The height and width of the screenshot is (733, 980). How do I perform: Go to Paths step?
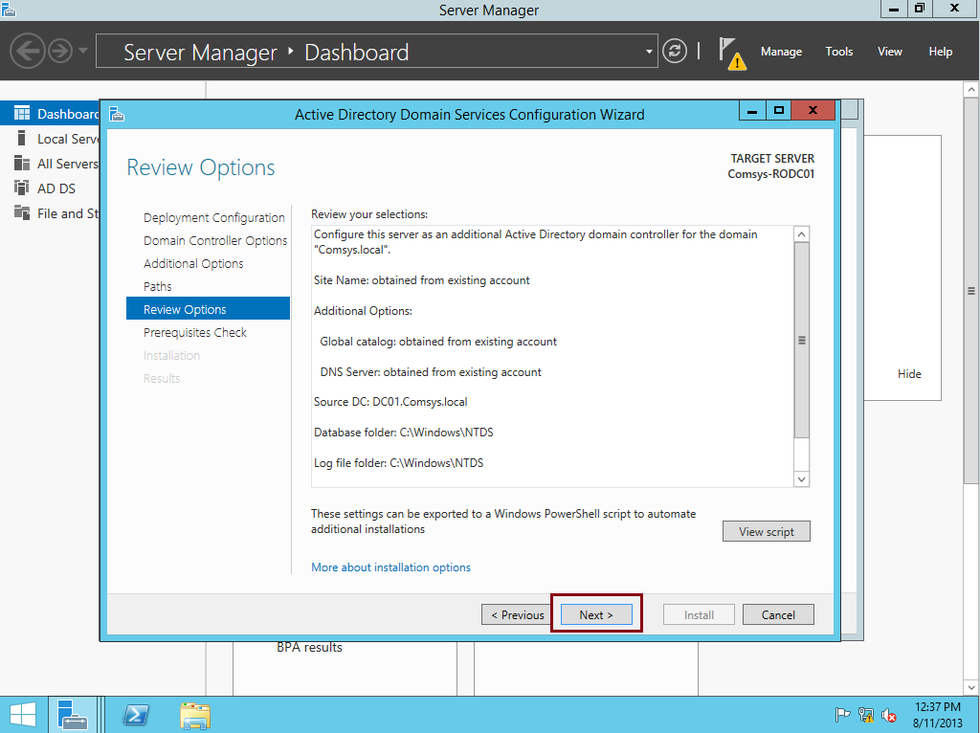pyautogui.click(x=158, y=286)
